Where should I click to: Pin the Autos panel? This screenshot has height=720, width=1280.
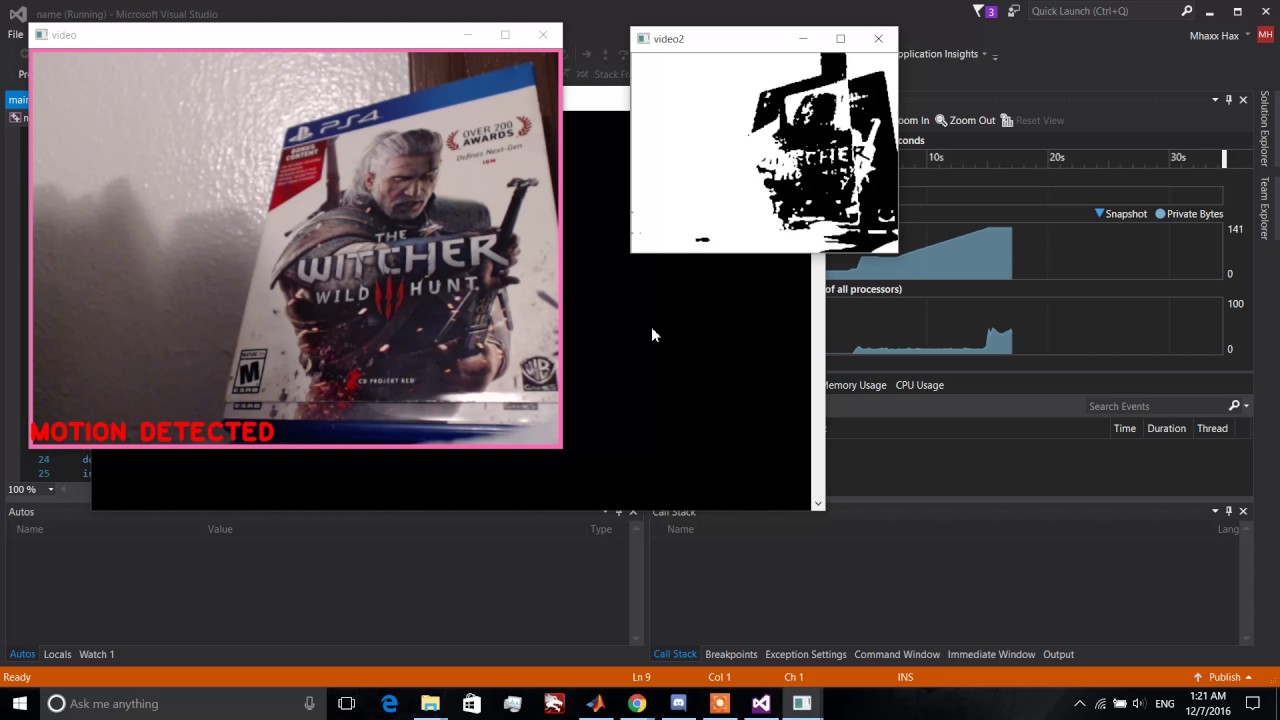(619, 511)
